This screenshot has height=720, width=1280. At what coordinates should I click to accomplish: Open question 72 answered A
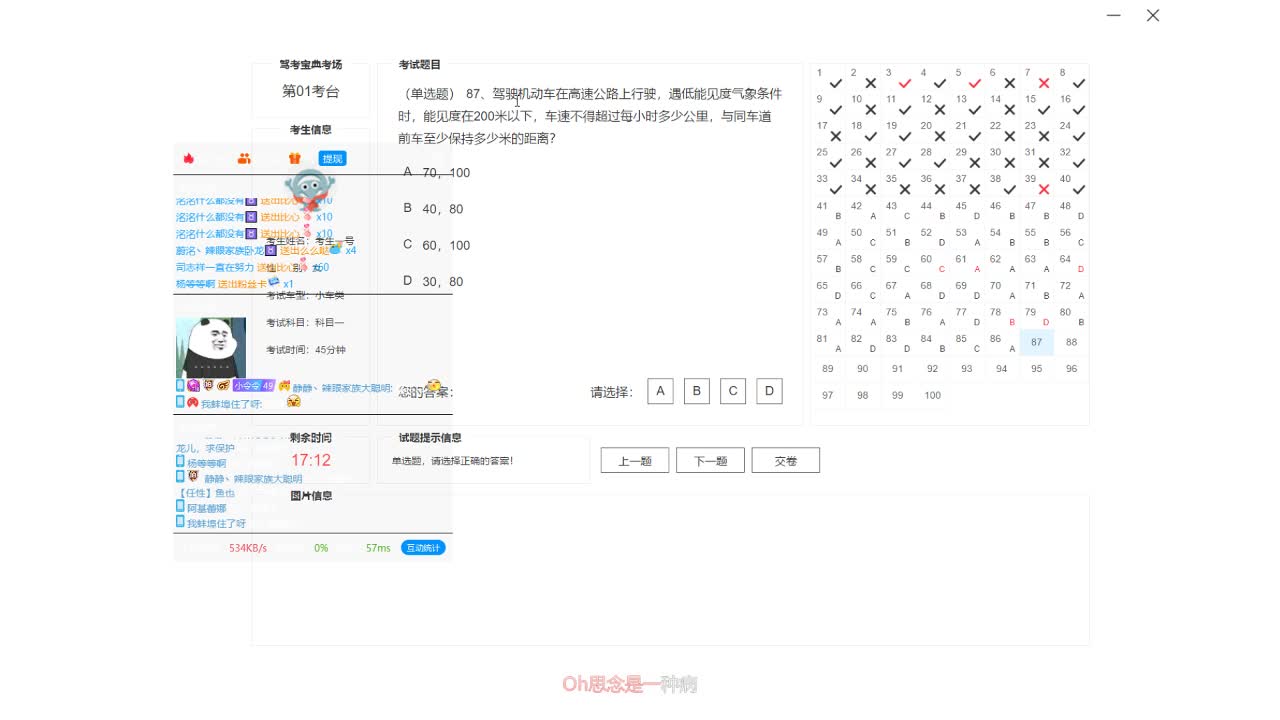tap(1071, 290)
